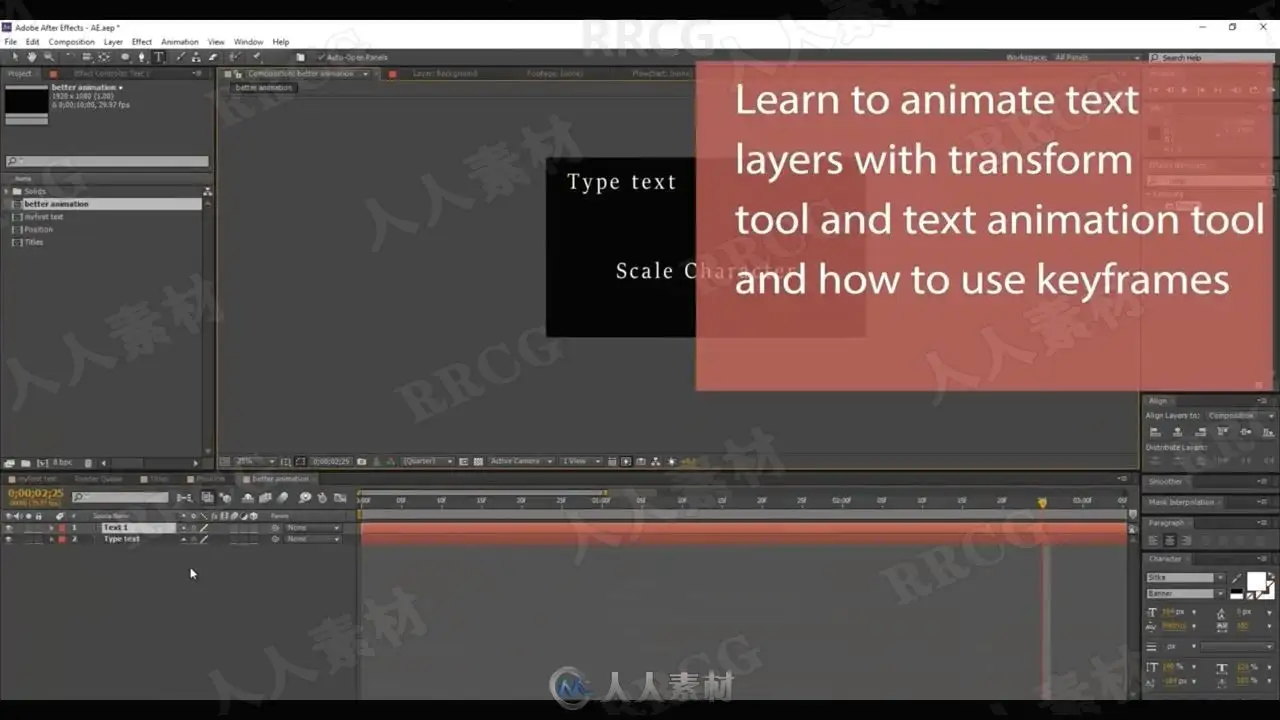Click the Search Help field

1213,58
